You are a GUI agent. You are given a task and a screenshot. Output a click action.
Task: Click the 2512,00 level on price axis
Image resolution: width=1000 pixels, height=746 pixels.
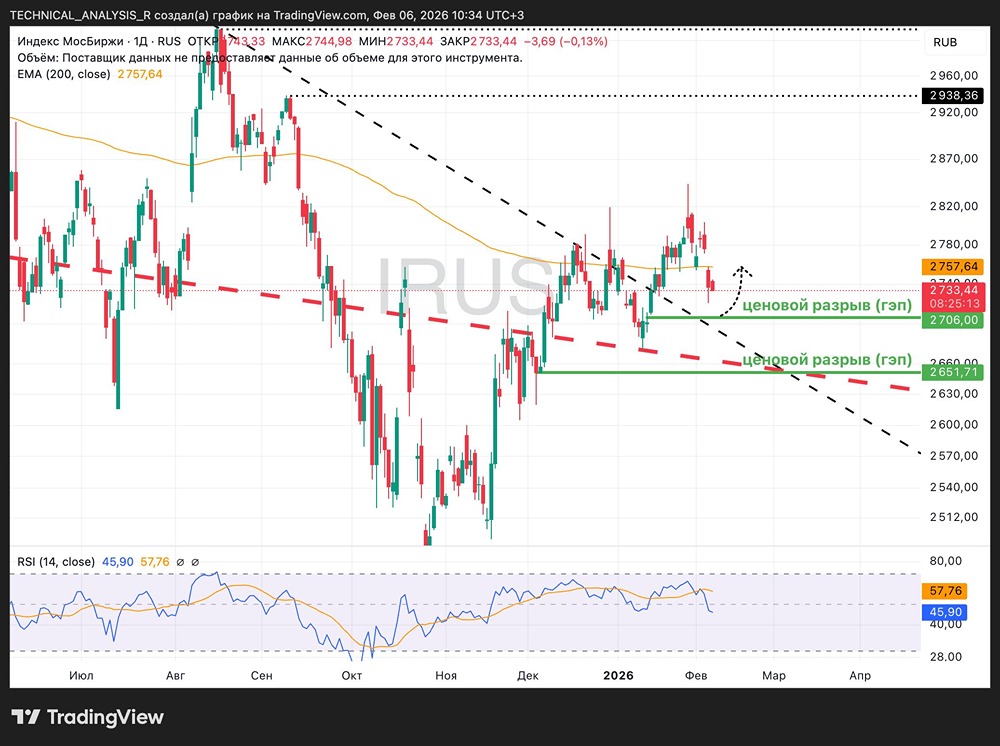tap(953, 516)
